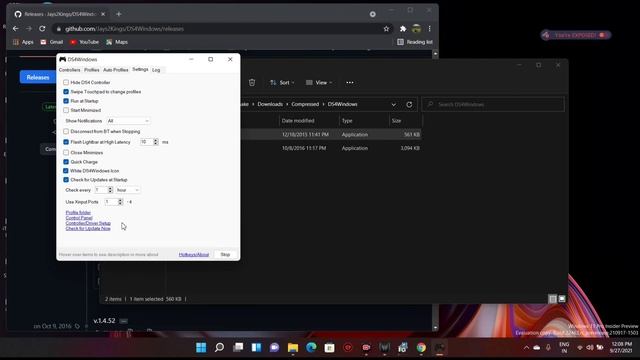Check the Close Minimizes option
The height and width of the screenshot is (360, 640).
point(66,153)
